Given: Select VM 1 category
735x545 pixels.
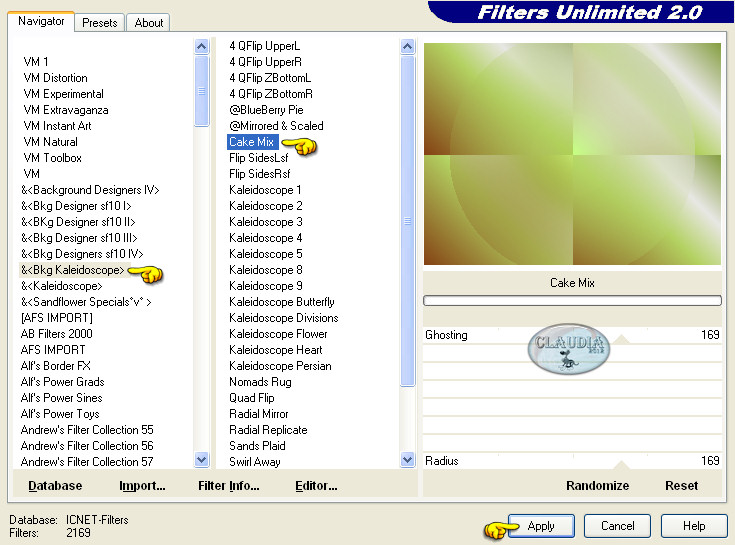Looking at the screenshot, I should coord(36,62).
